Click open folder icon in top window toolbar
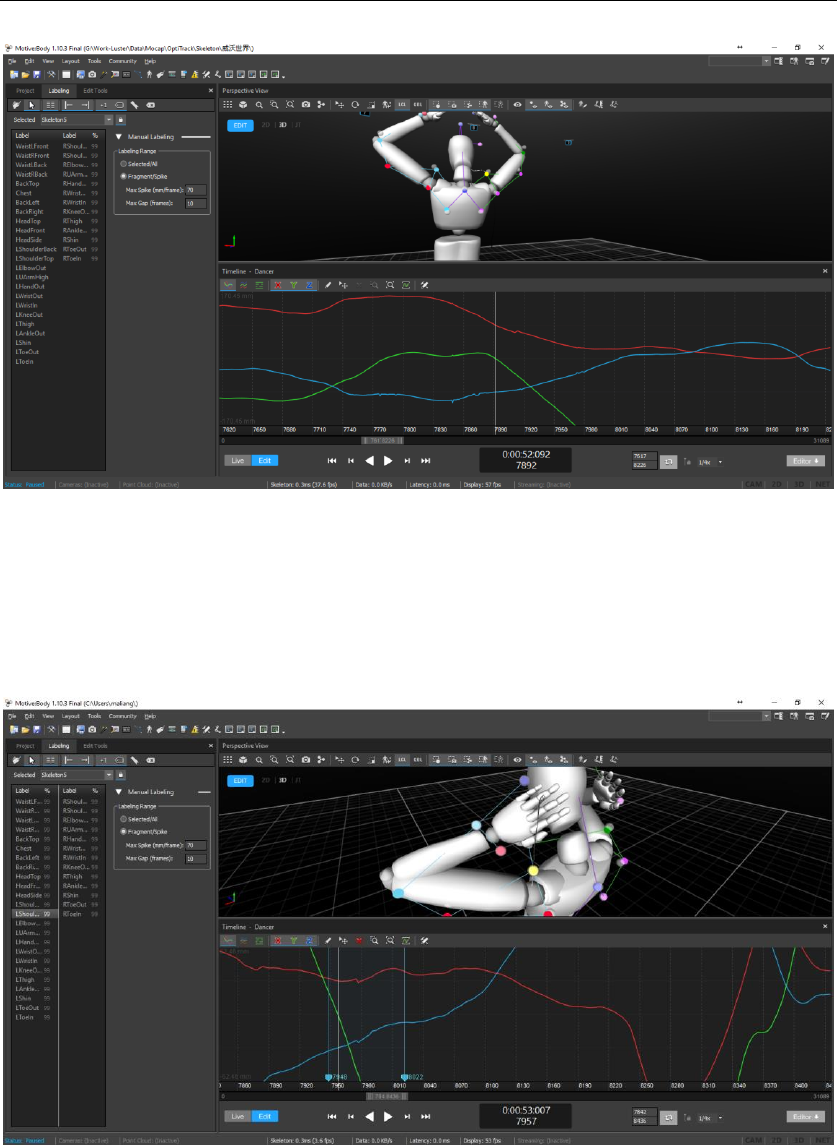The height and width of the screenshot is (1145, 837). click(25, 74)
